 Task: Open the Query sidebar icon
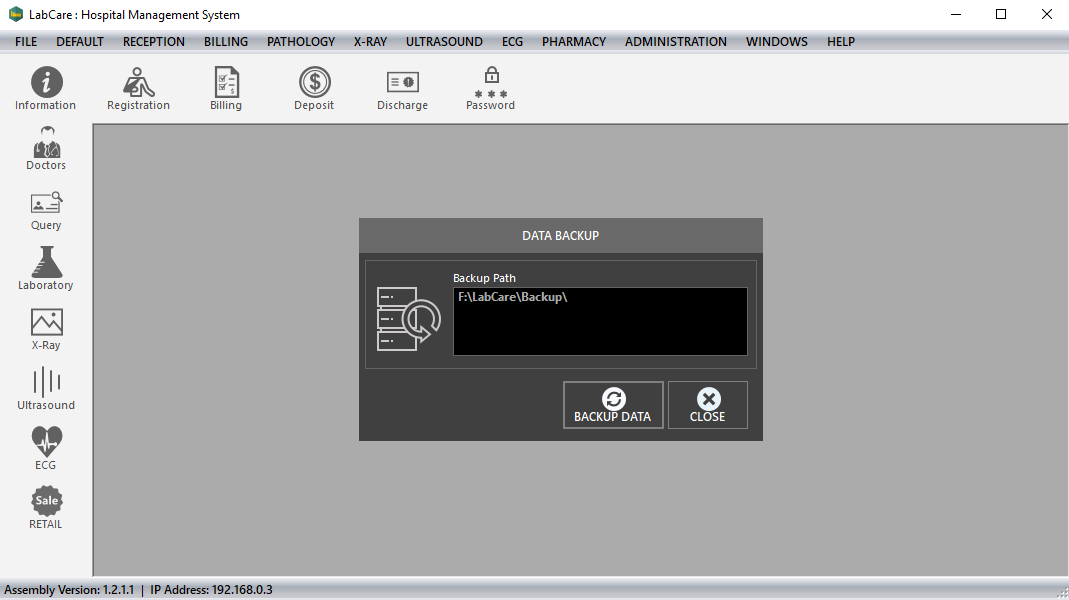coord(46,211)
